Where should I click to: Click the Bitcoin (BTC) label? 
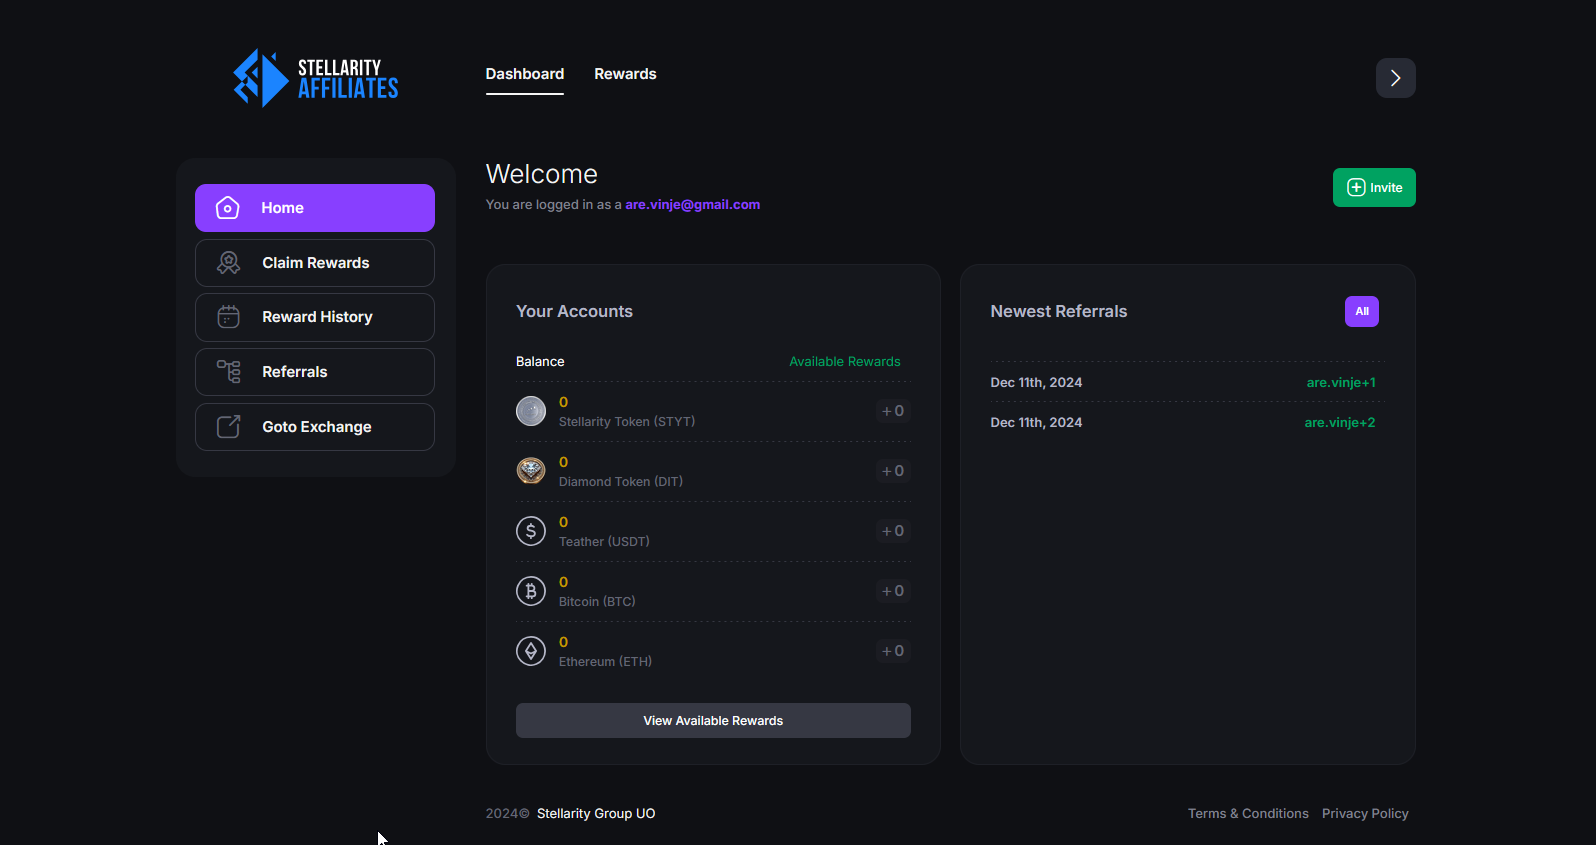(x=597, y=602)
